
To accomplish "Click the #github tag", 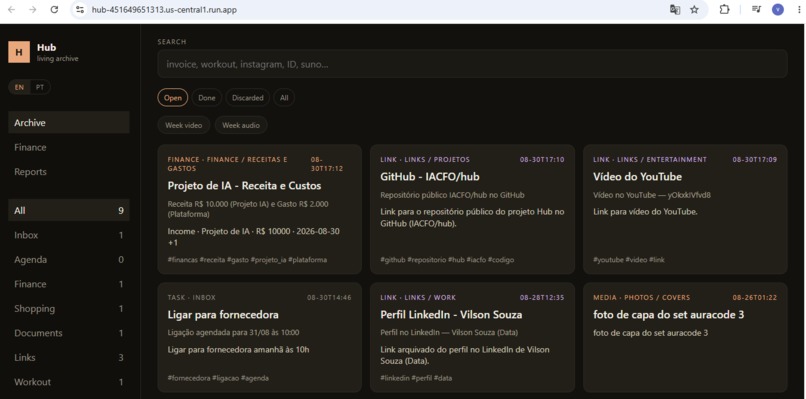I will coord(393,260).
